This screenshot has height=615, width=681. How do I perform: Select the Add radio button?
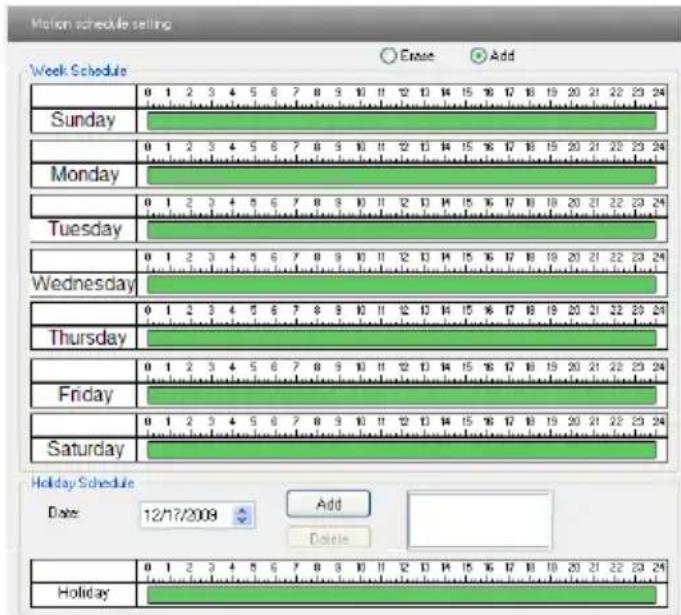tap(478, 56)
